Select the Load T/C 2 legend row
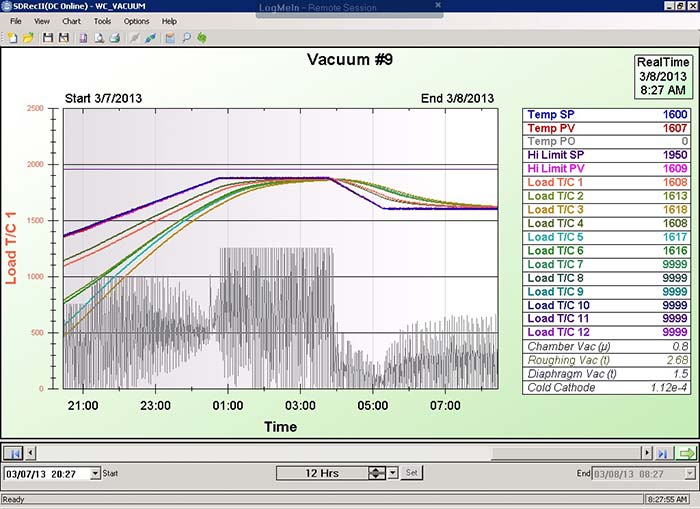Viewport: 700px width, 509px height. (x=606, y=196)
